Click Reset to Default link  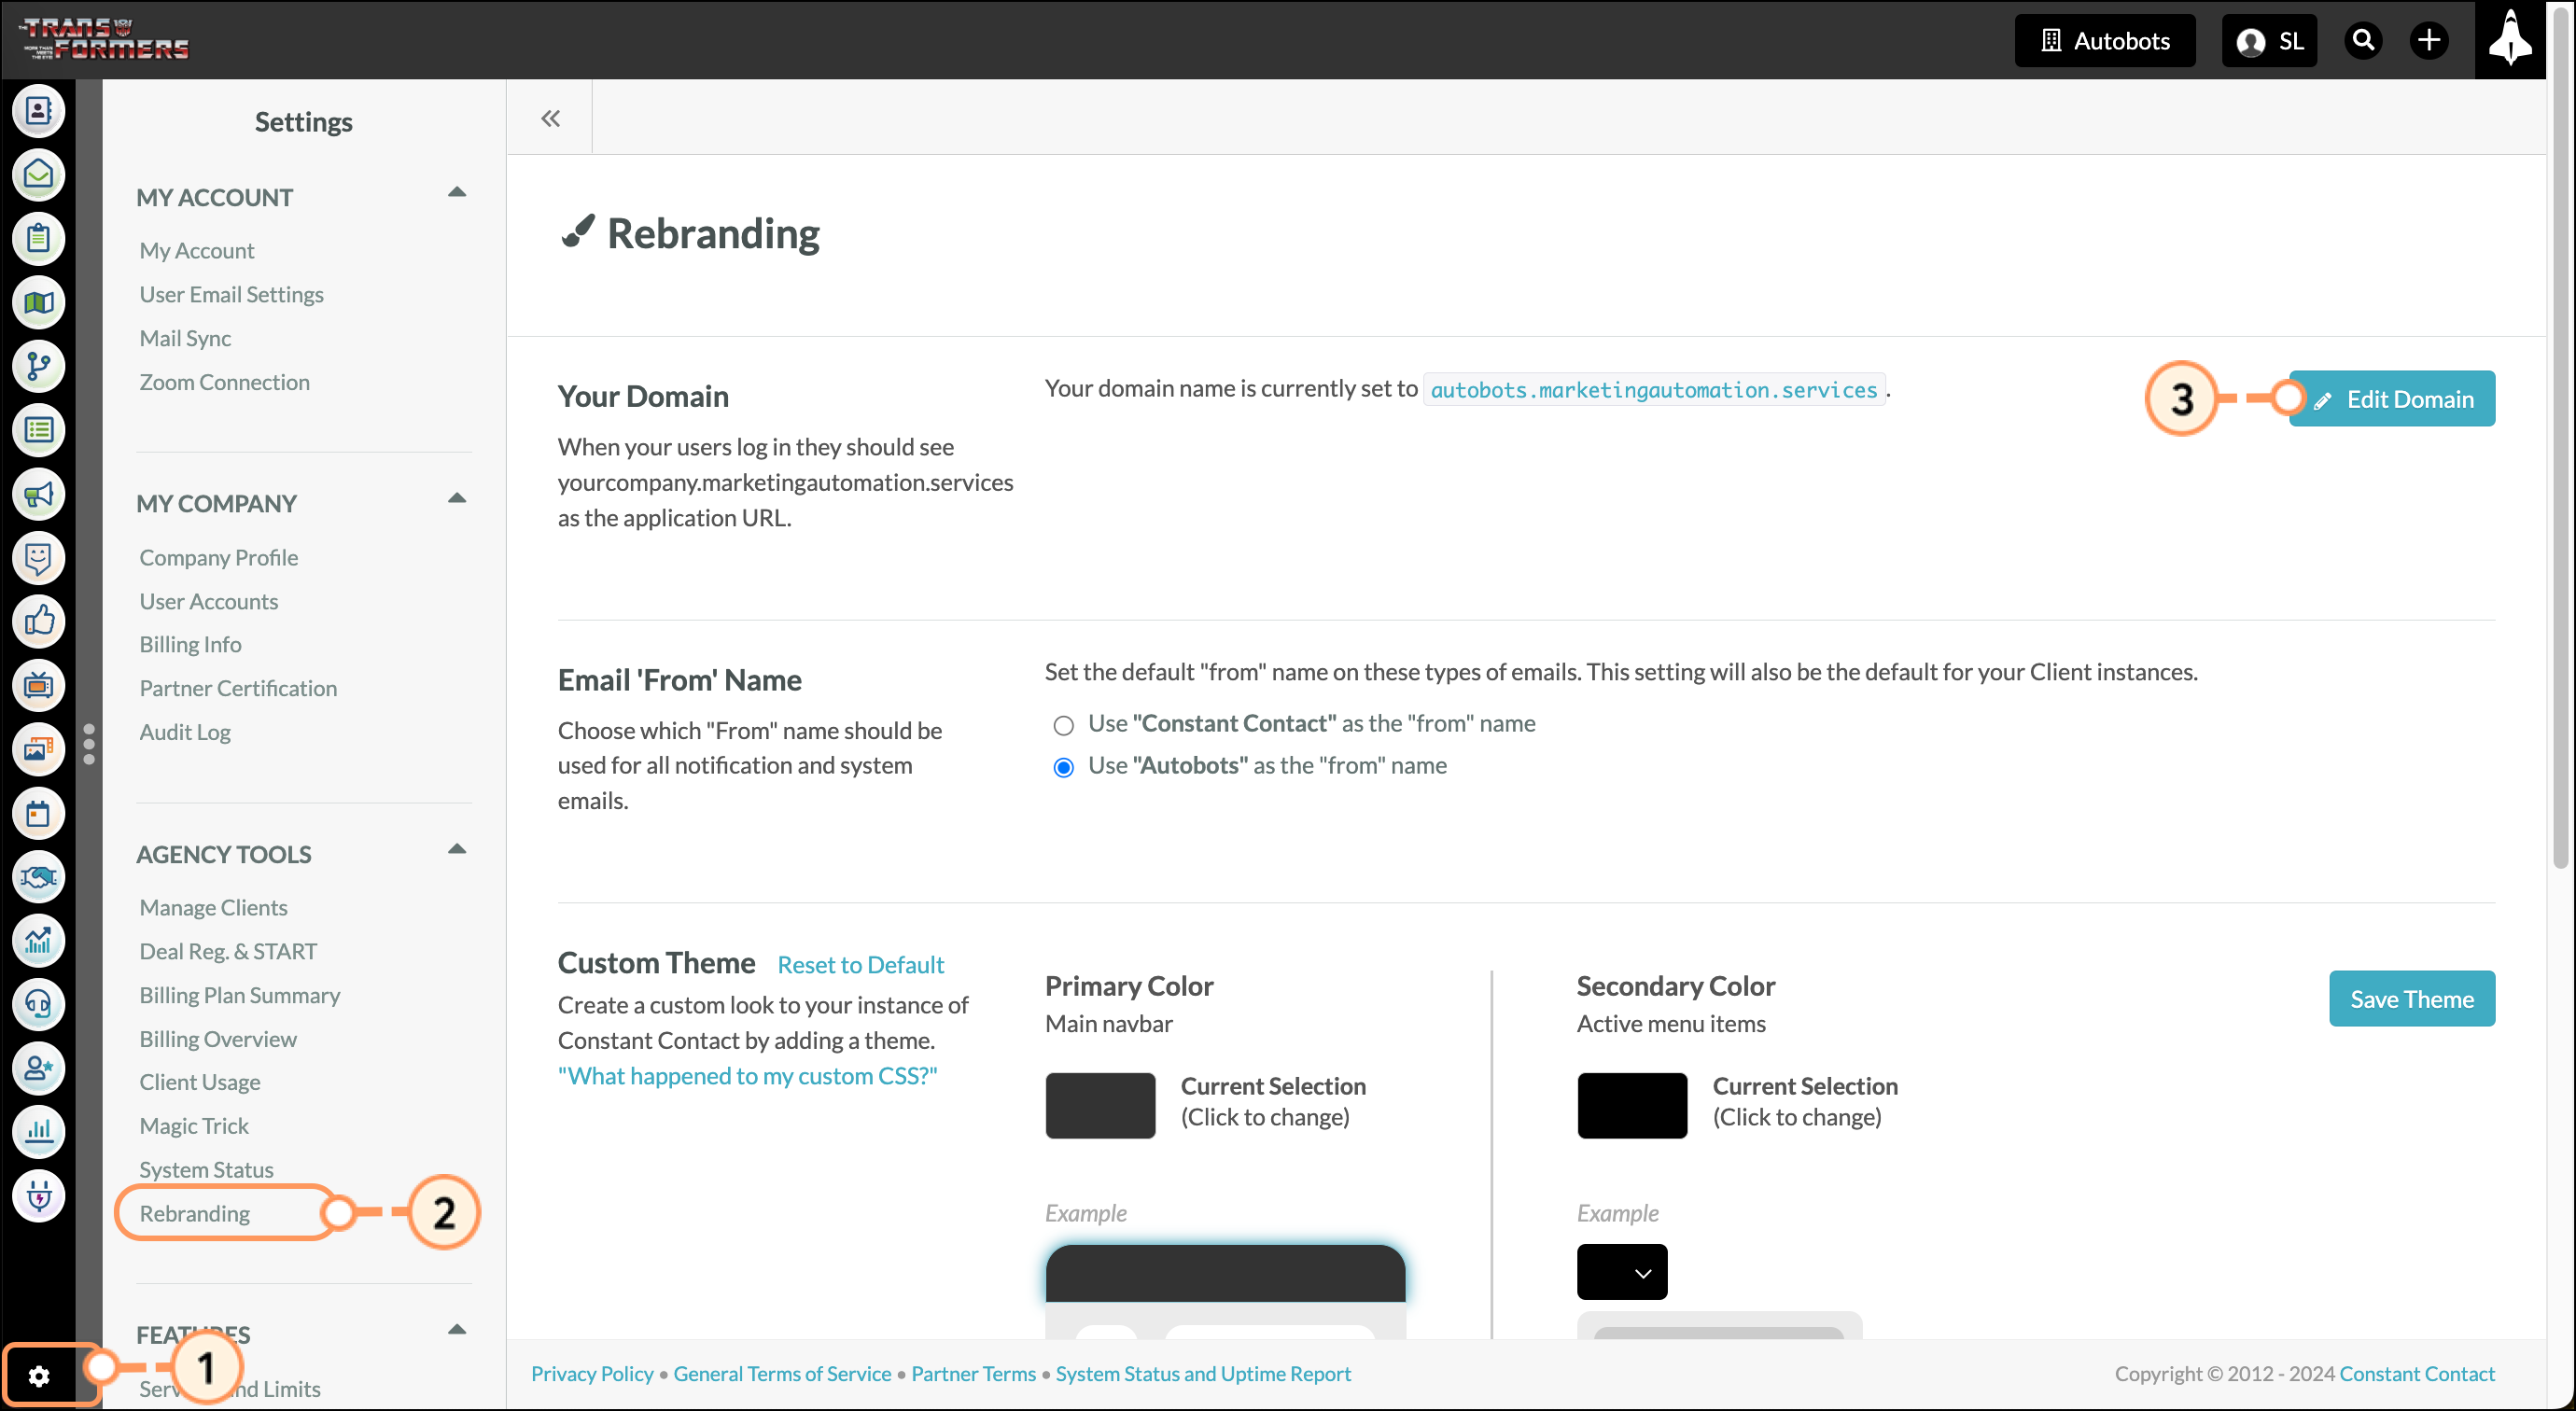coord(860,965)
